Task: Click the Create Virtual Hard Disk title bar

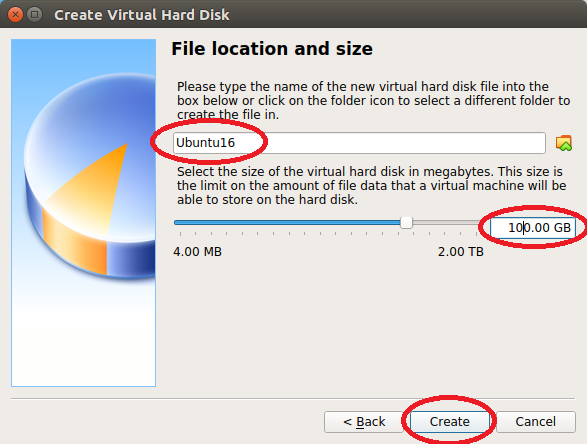Action: point(294,14)
